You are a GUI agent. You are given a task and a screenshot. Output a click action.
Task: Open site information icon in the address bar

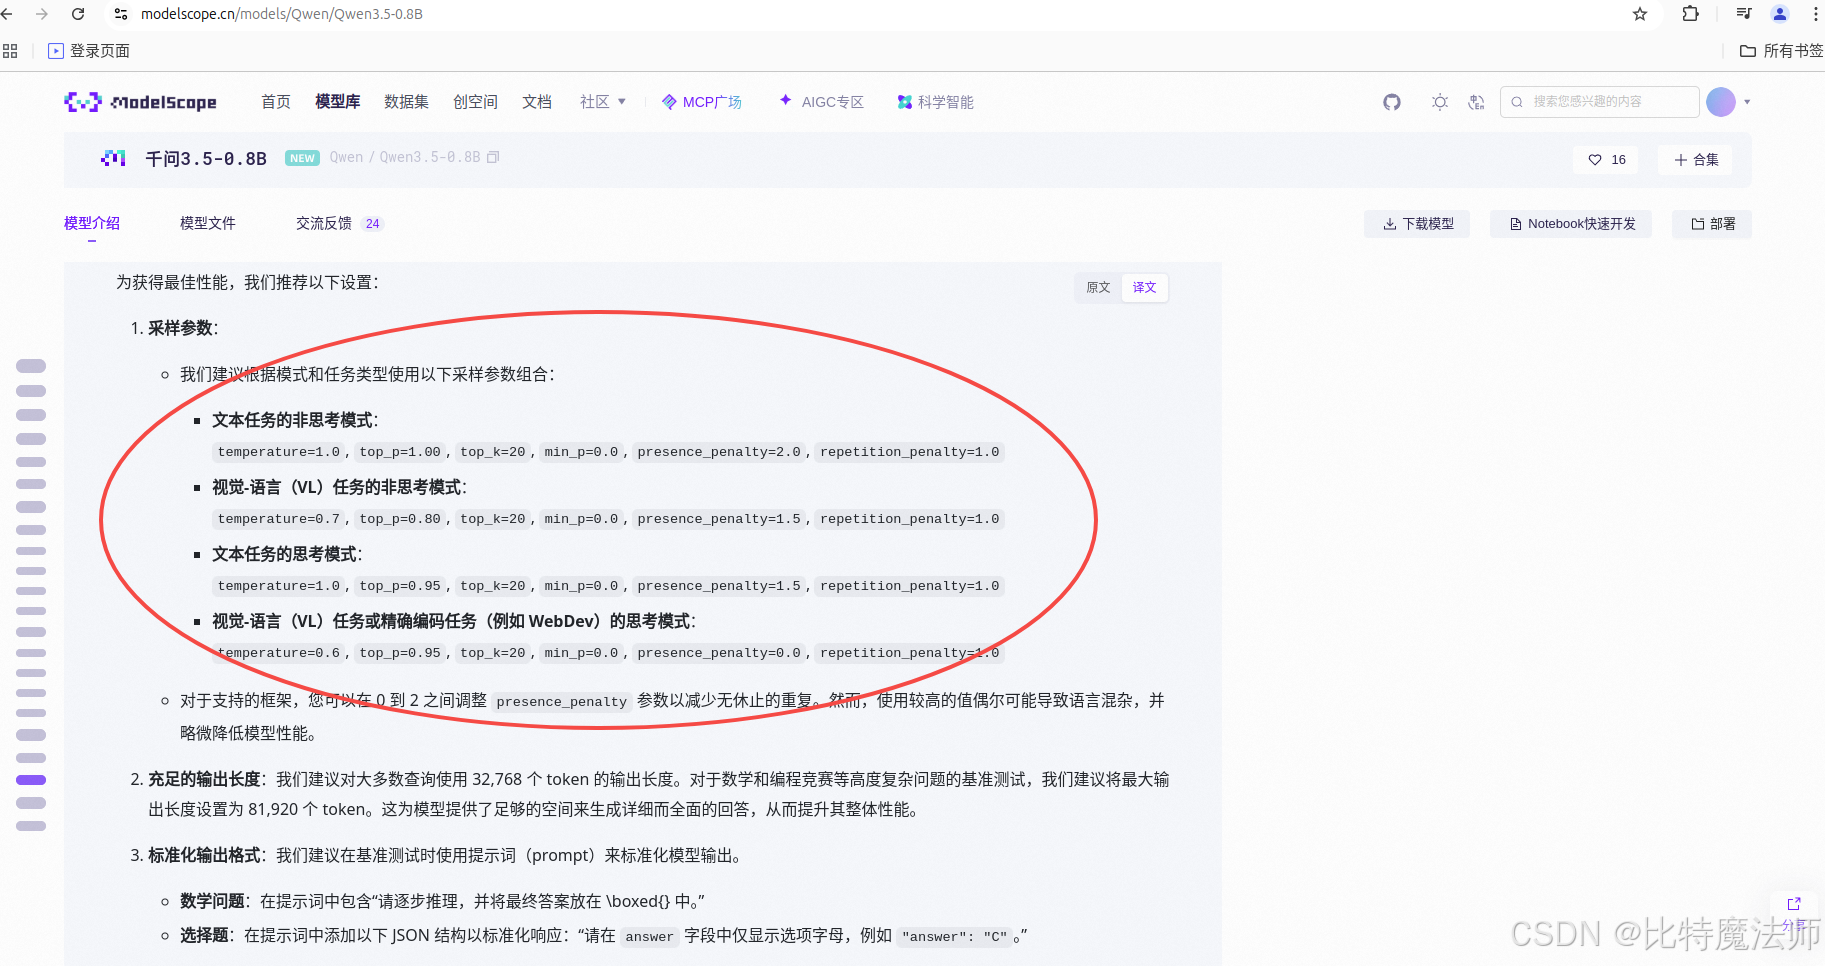tap(121, 14)
